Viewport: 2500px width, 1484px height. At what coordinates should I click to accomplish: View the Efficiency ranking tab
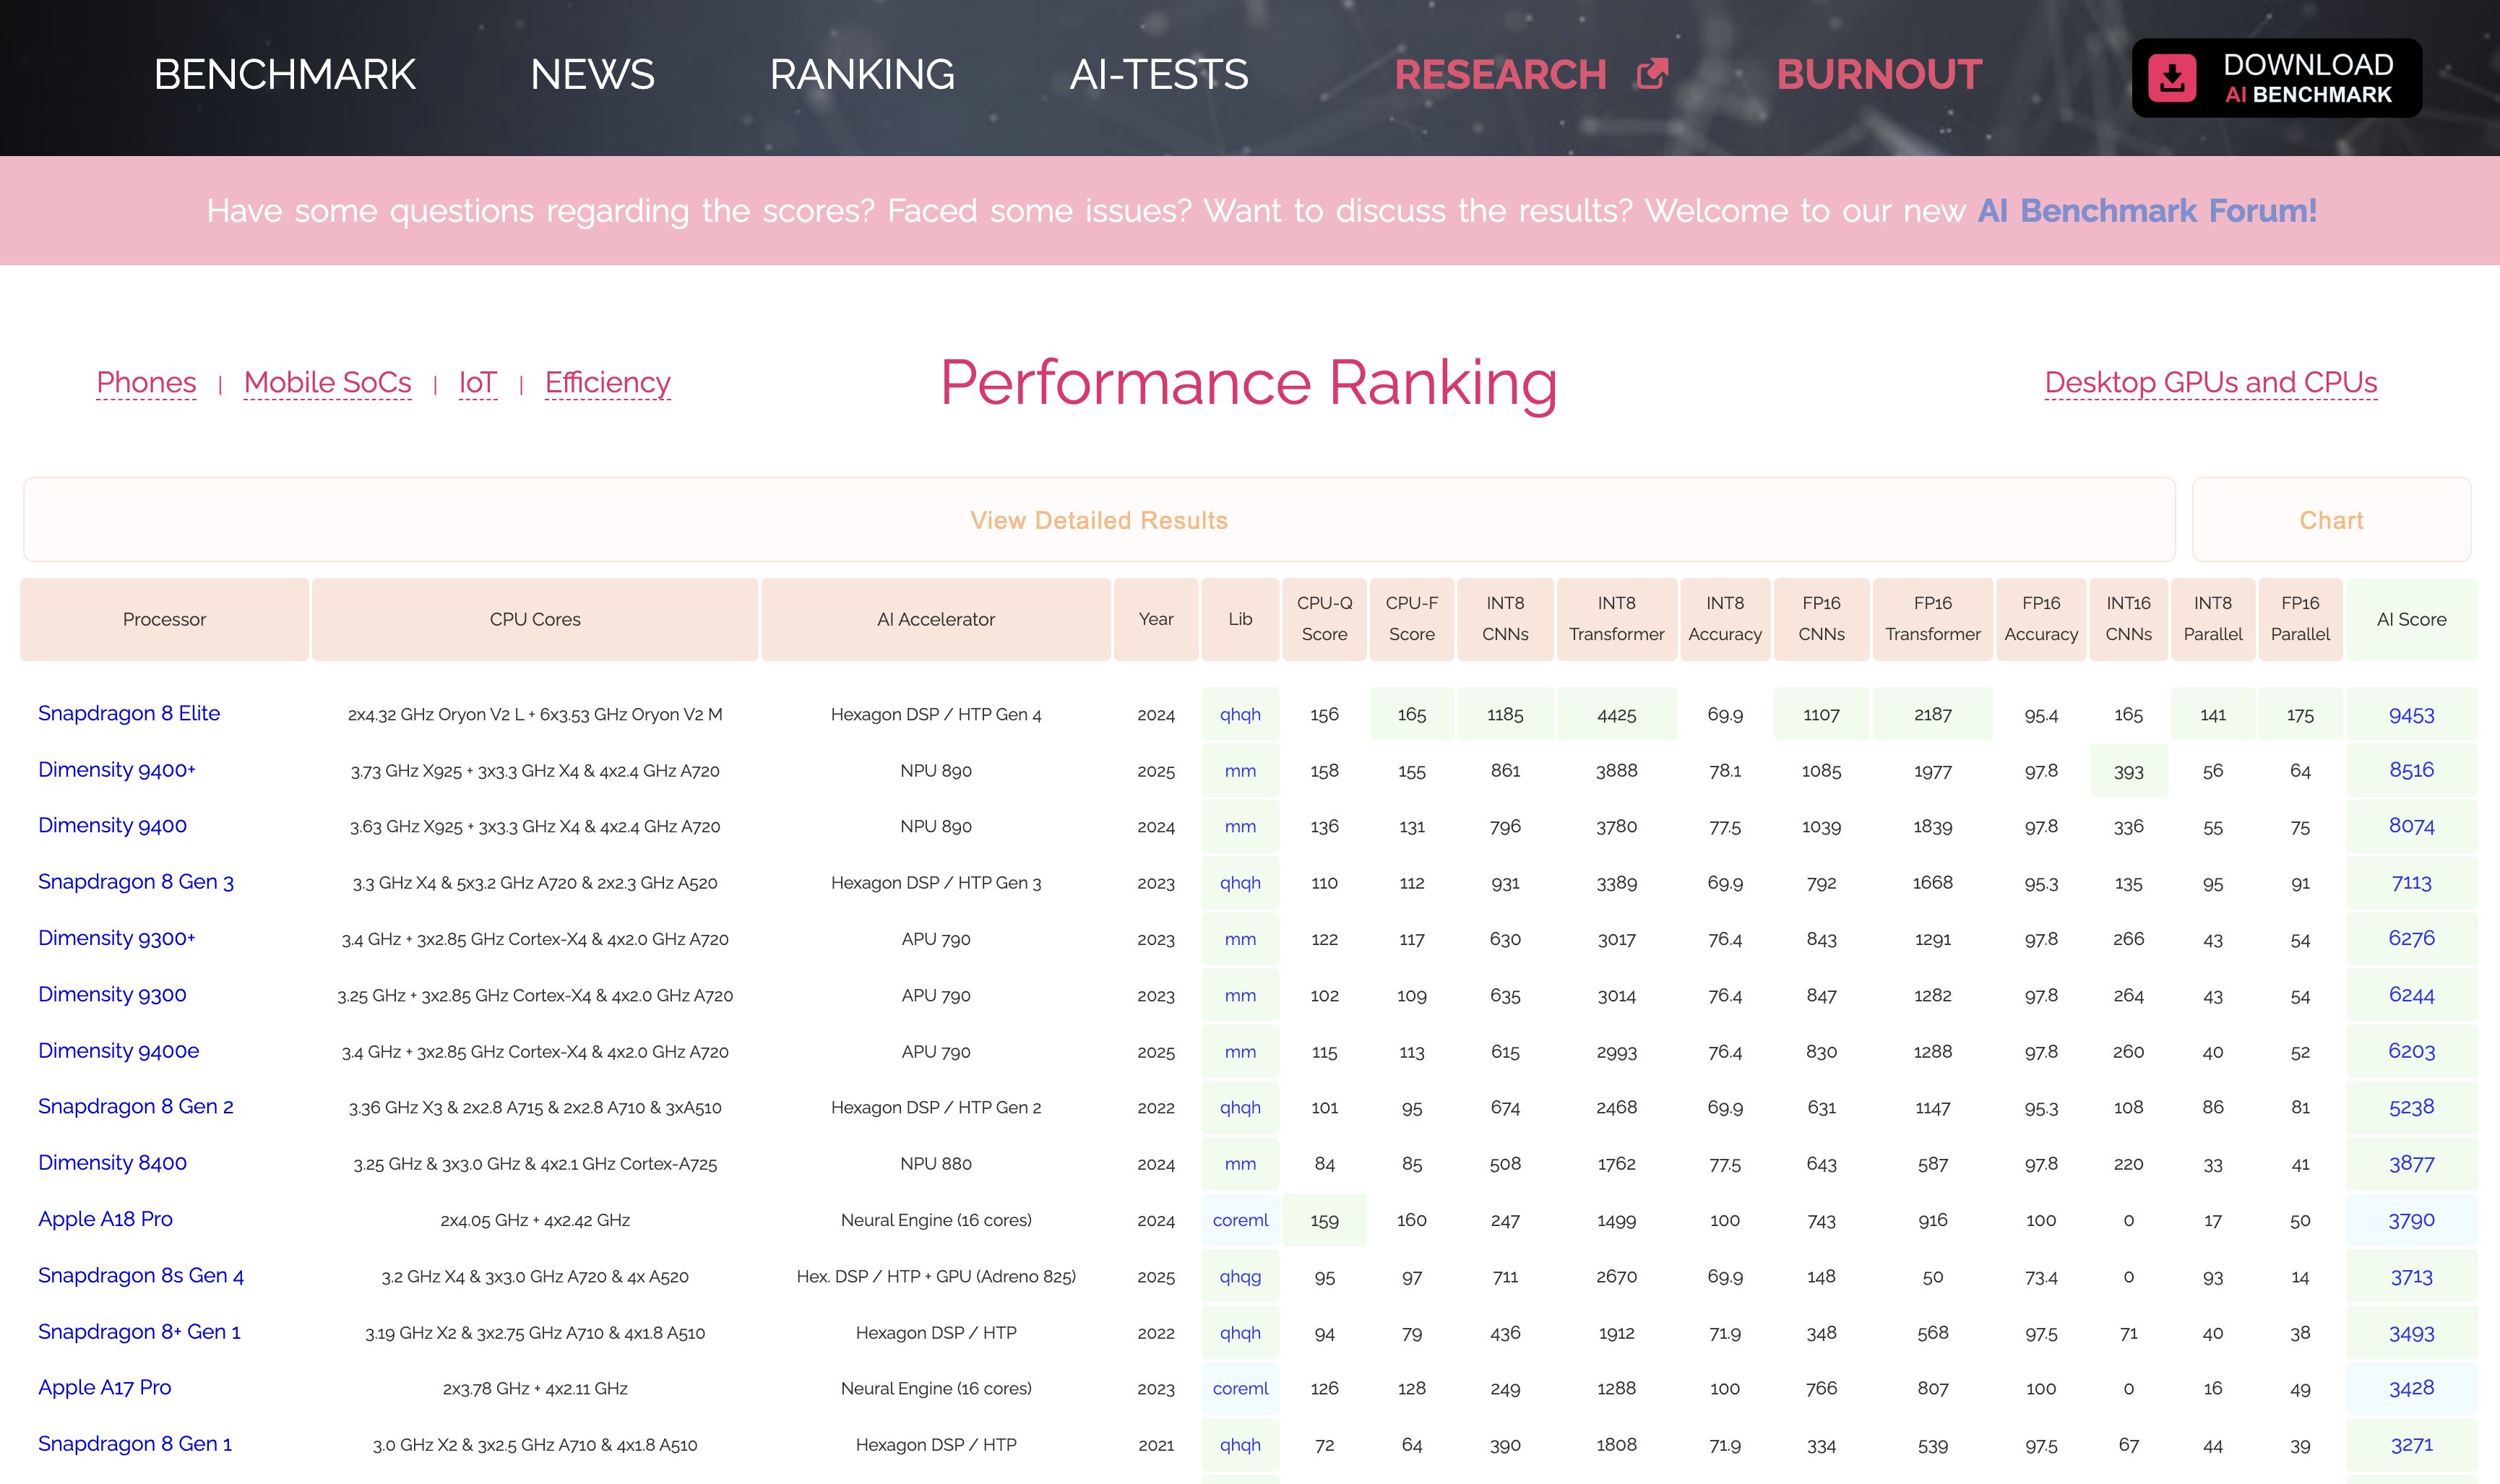607,382
